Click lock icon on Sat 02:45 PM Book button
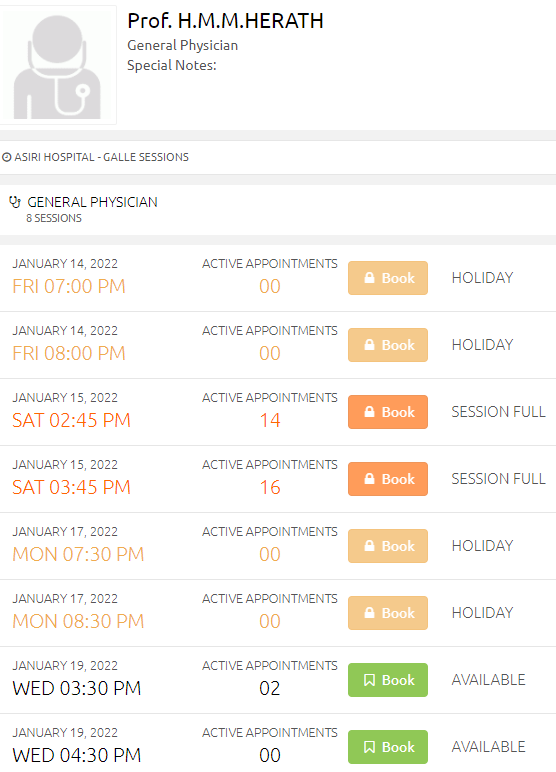The height and width of the screenshot is (772, 556). [369, 412]
